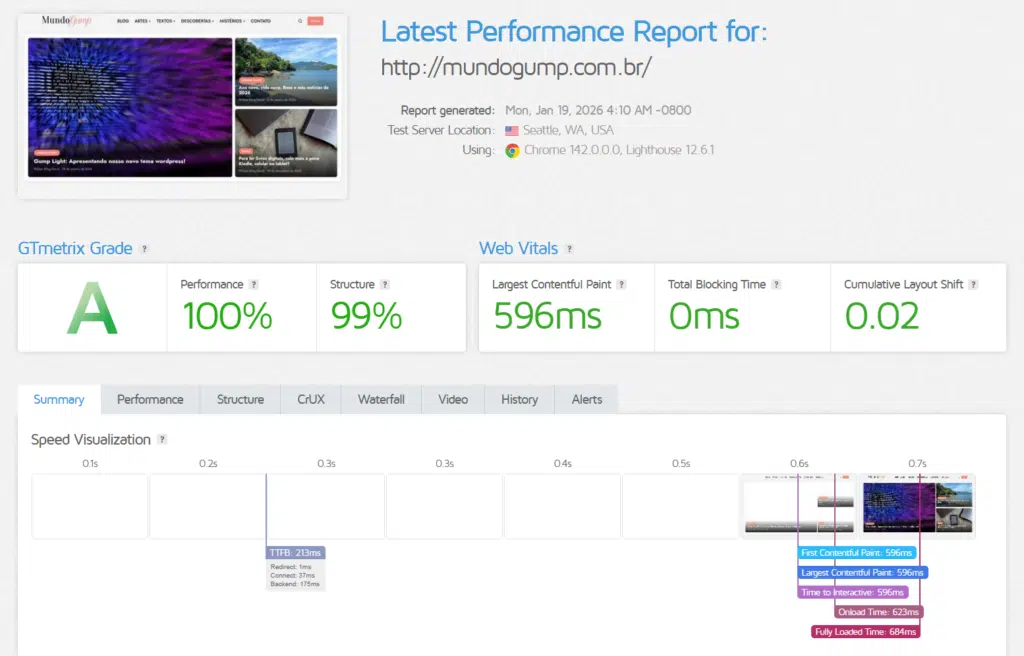Click help icon for Largest Contentful Paint
The height and width of the screenshot is (656, 1024).
pyautogui.click(x=622, y=284)
